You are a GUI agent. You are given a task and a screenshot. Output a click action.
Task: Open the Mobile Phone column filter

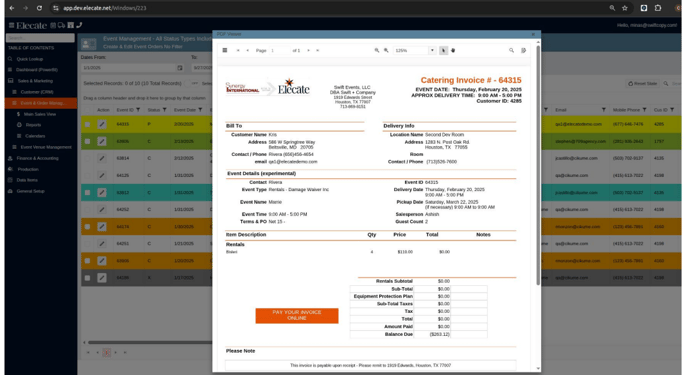point(645,110)
